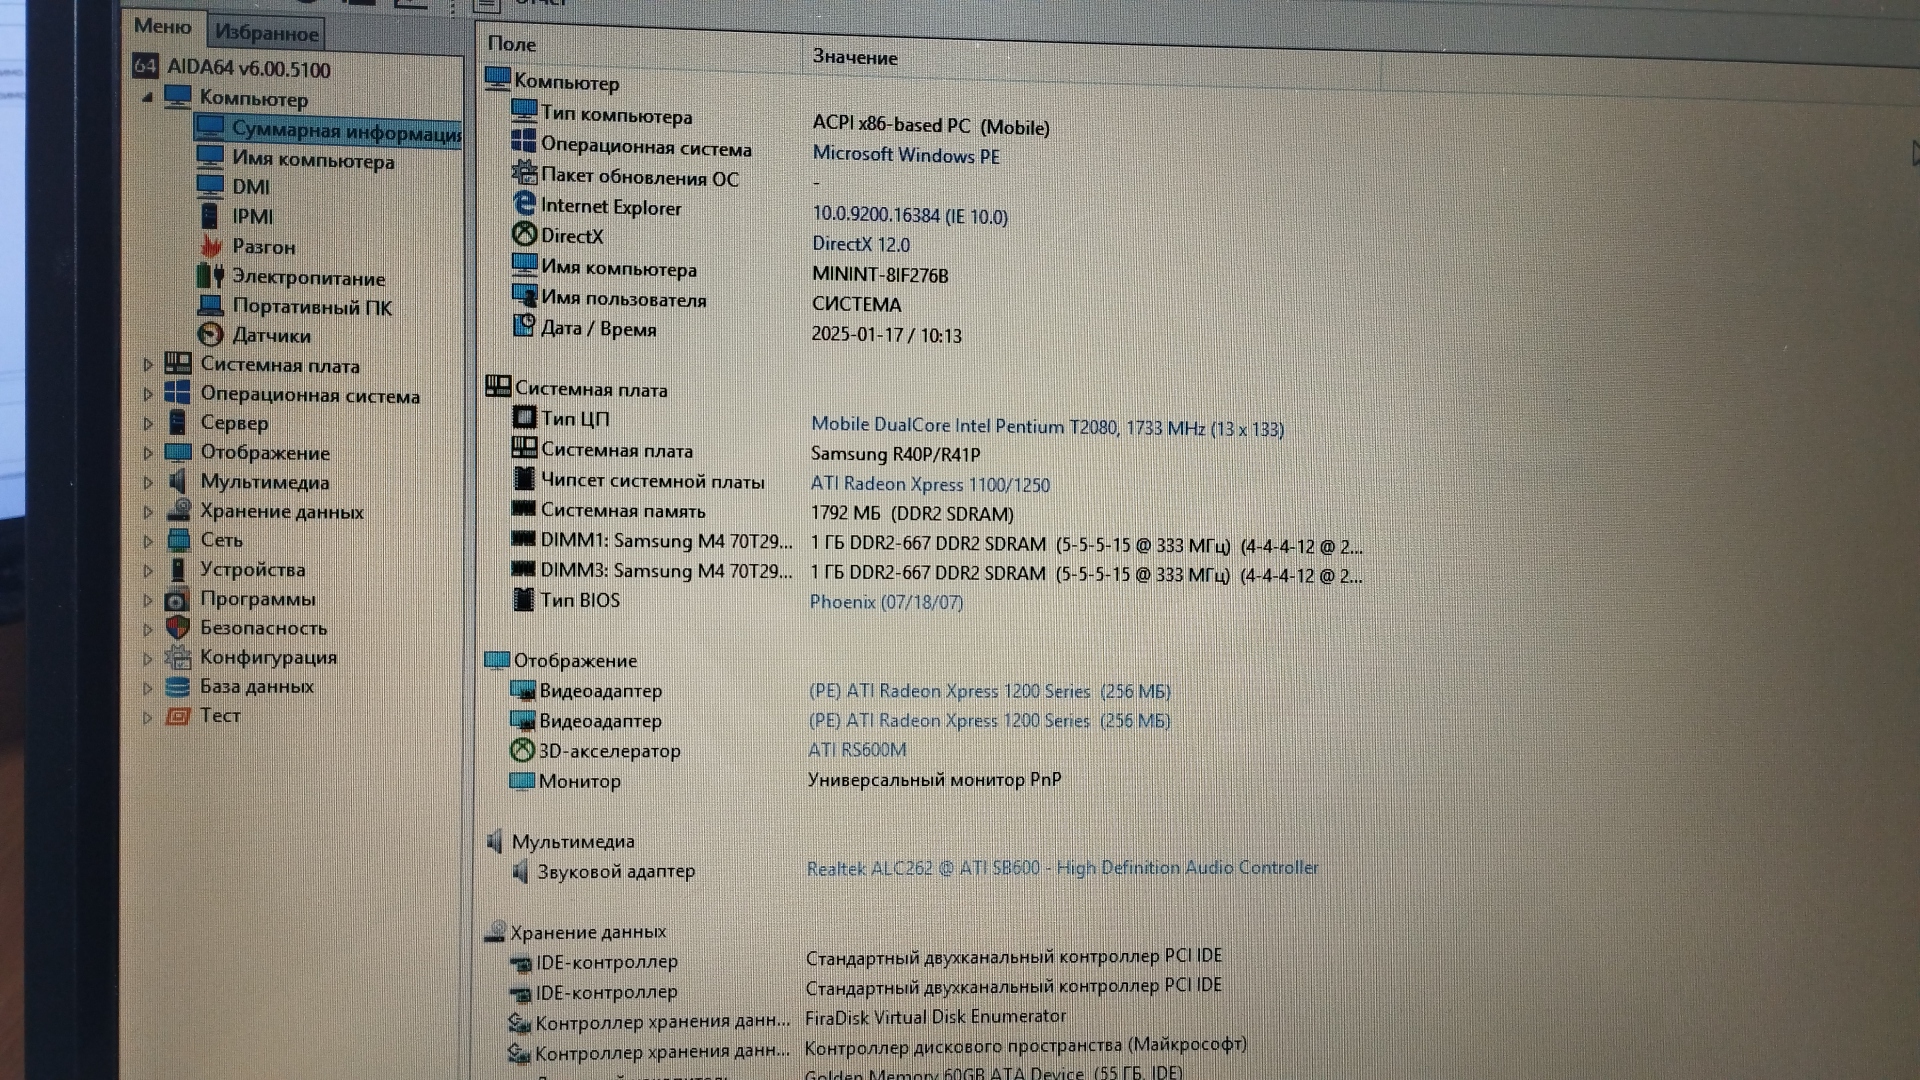This screenshot has width=1920, height=1080.
Task: Click the DMI icon in sidebar
Action: coord(210,186)
